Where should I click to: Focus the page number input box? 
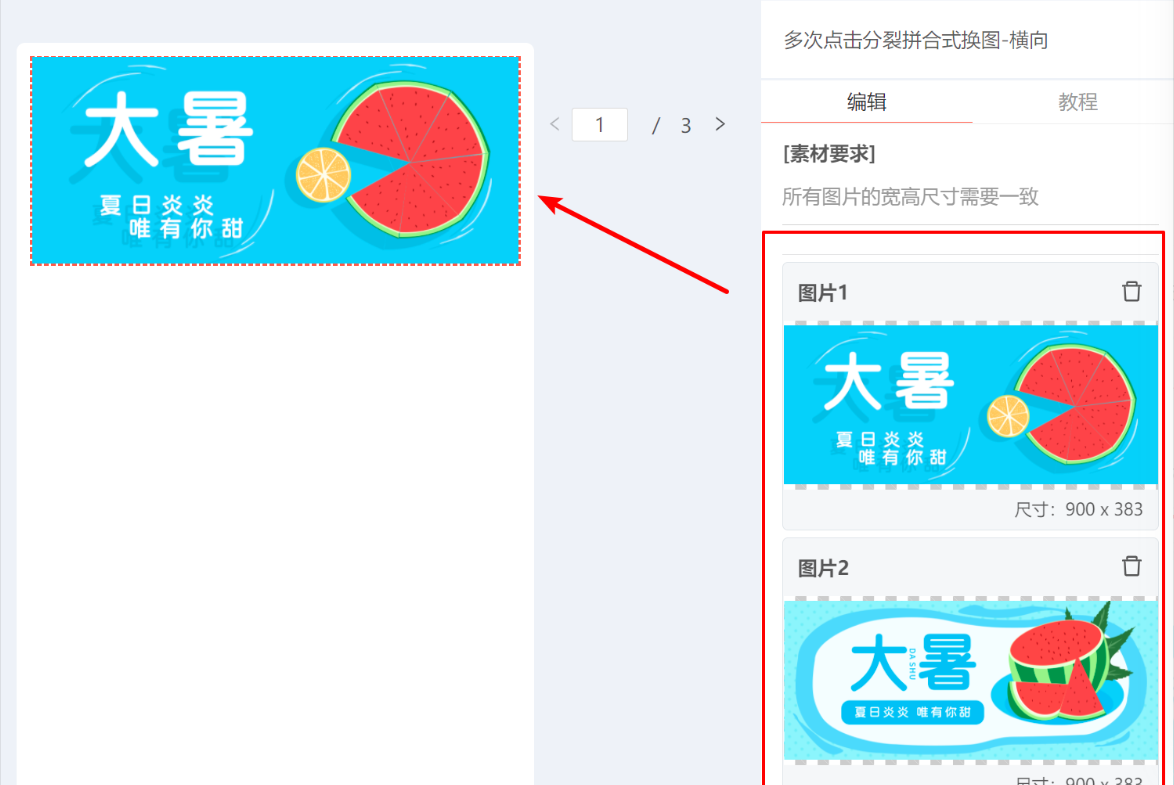(600, 124)
